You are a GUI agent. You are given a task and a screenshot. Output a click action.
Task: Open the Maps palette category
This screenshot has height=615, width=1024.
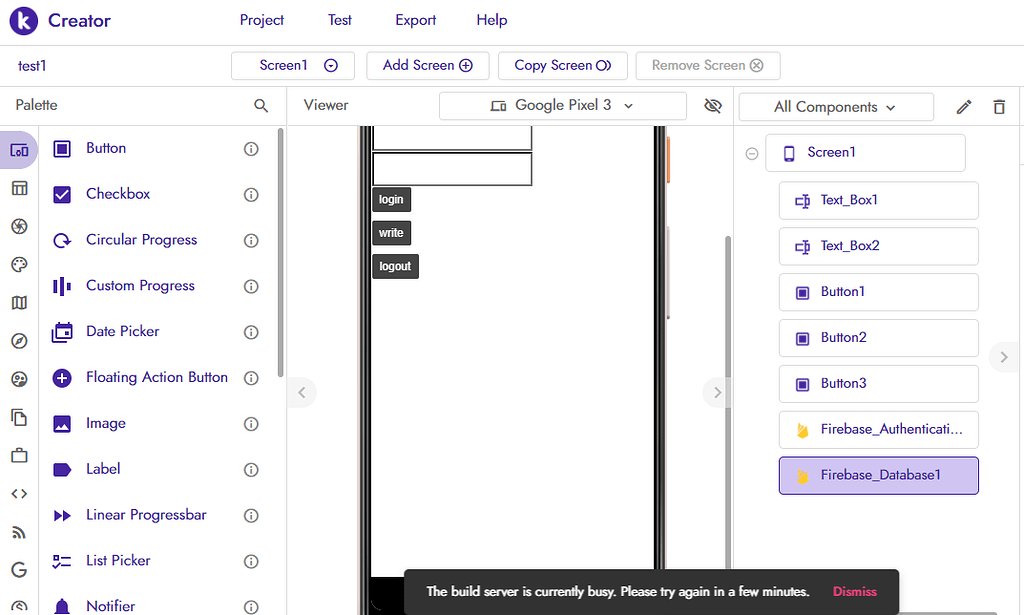tap(18, 302)
